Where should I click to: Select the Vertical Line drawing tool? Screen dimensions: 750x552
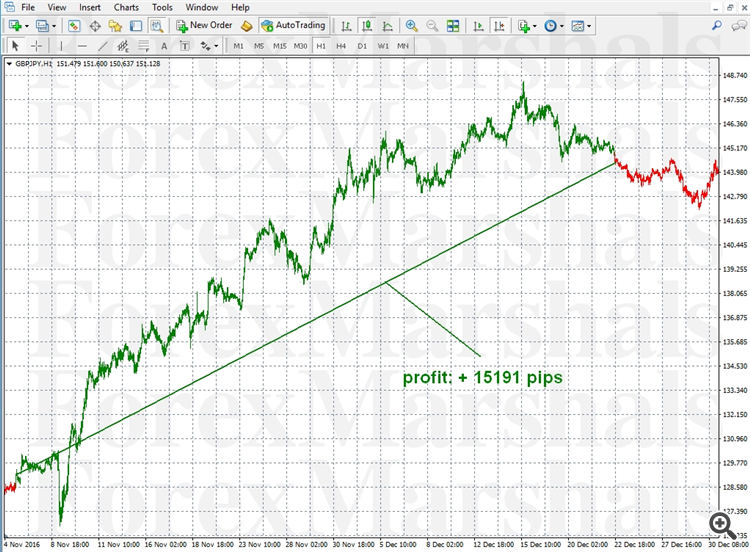click(61, 46)
